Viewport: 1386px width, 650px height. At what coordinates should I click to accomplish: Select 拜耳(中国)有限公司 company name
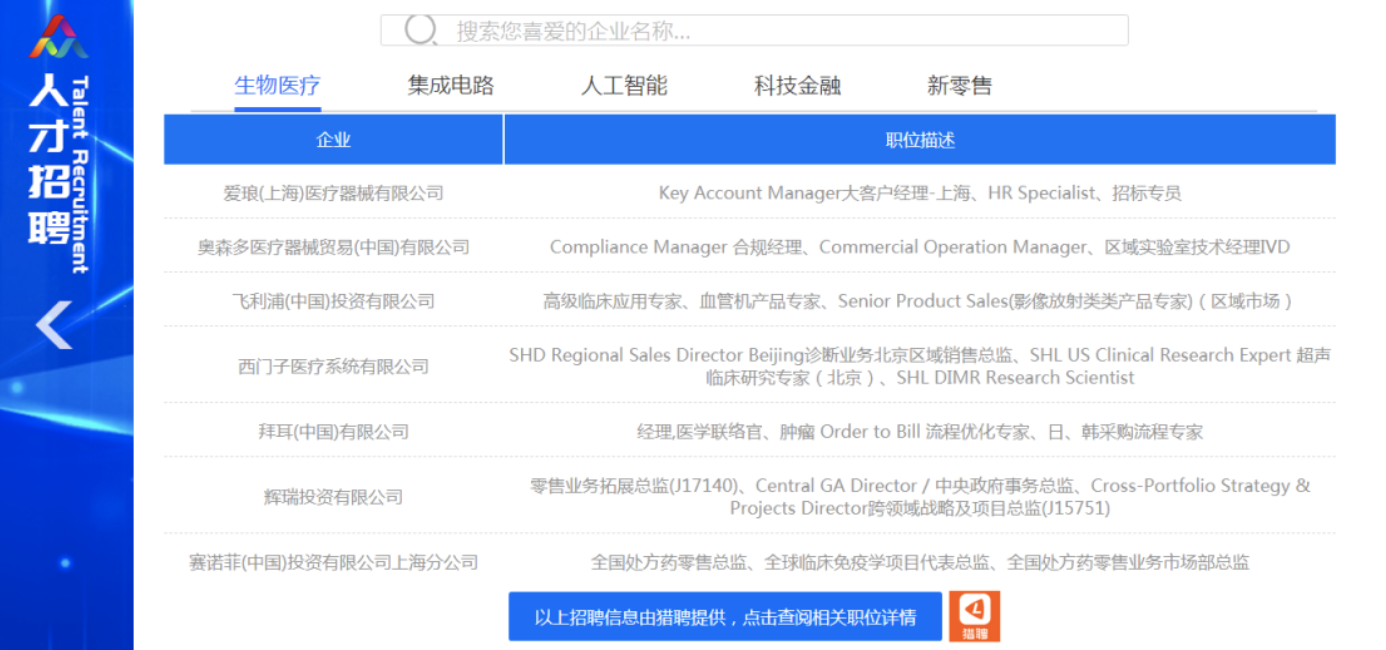click(x=333, y=432)
